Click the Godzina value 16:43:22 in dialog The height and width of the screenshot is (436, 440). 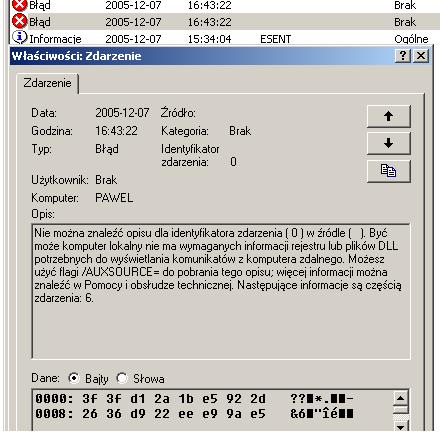[116, 131]
